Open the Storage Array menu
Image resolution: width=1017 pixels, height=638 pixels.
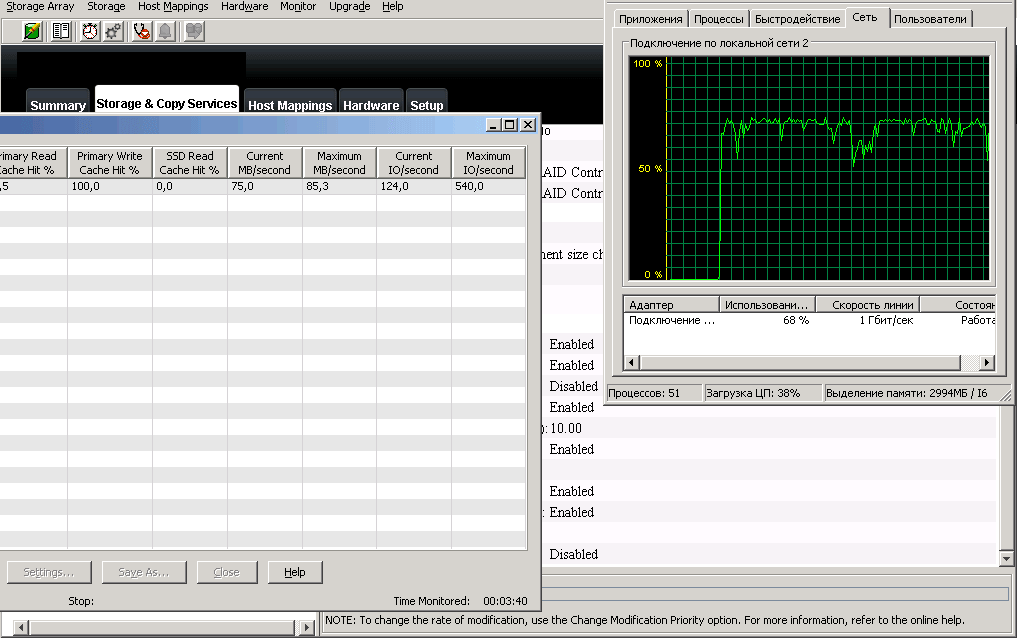click(40, 6)
